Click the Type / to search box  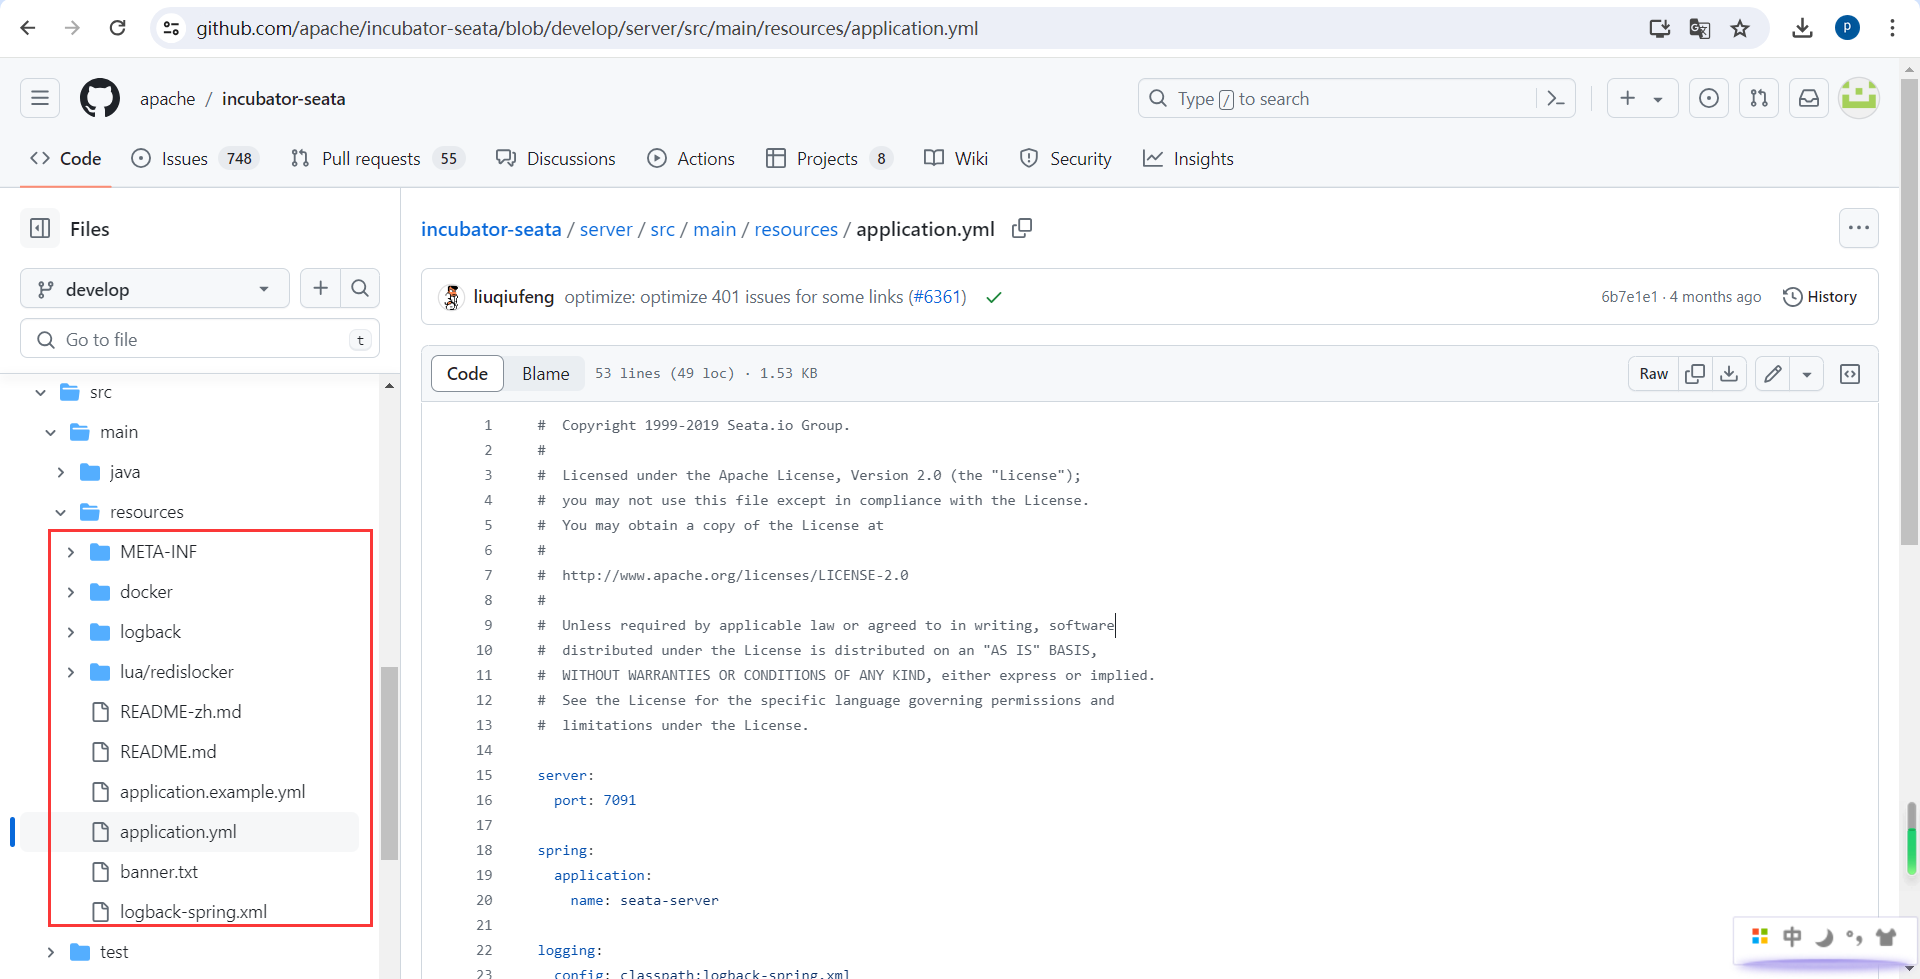click(1357, 98)
